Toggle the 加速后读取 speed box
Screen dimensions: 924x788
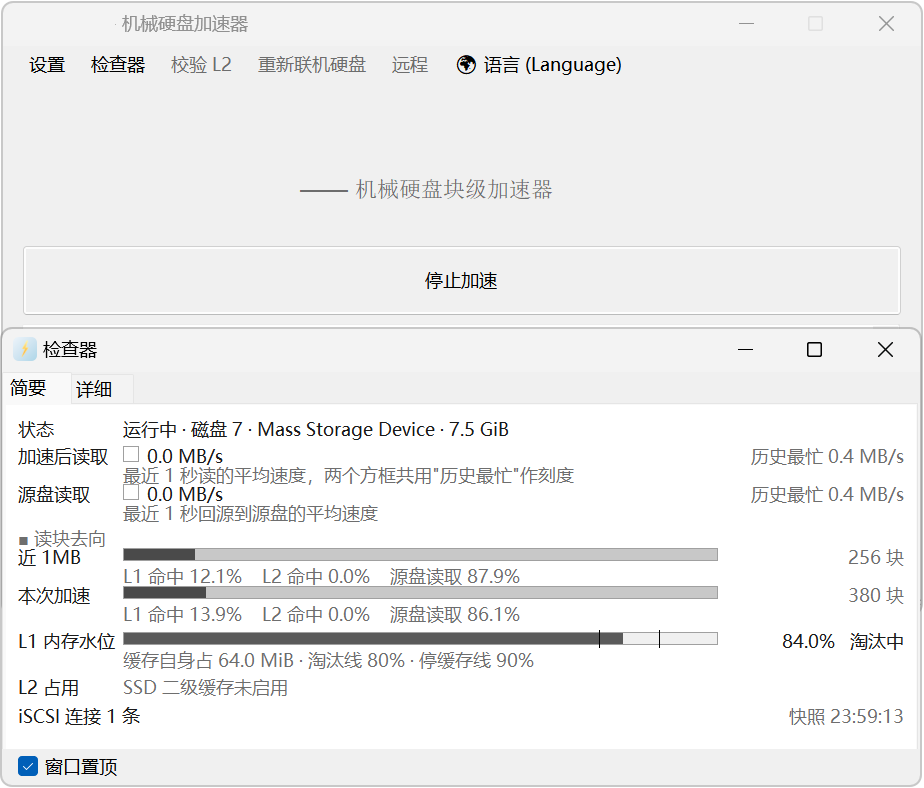click(x=131, y=454)
